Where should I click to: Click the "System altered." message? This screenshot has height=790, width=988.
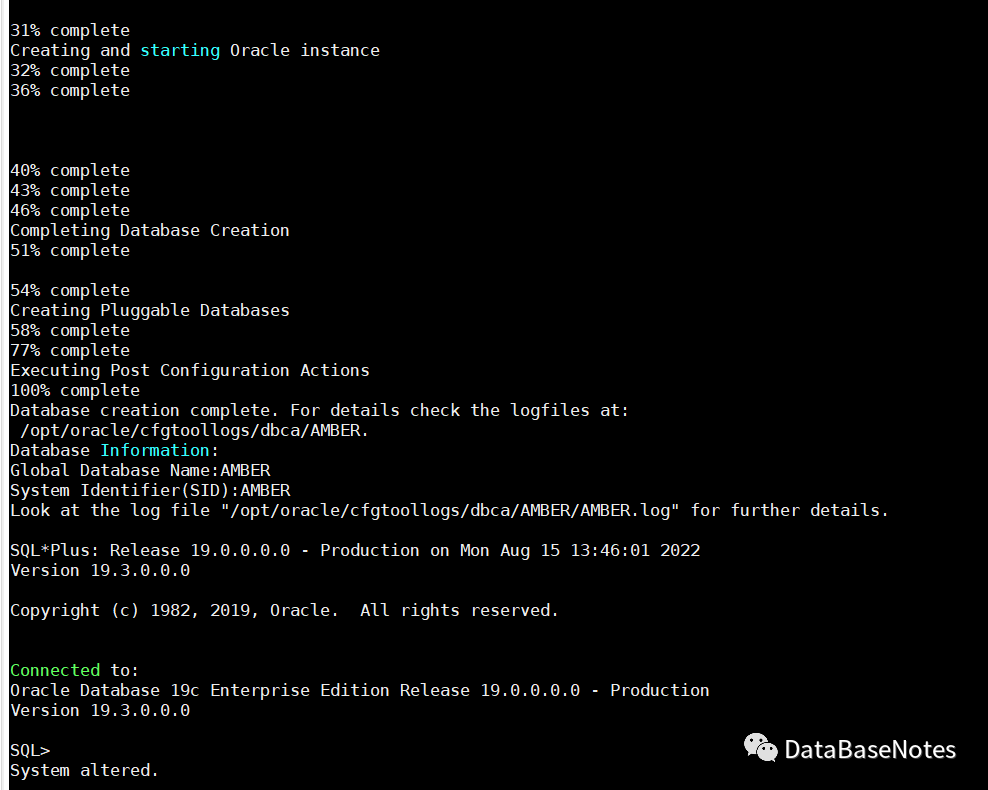point(85,770)
